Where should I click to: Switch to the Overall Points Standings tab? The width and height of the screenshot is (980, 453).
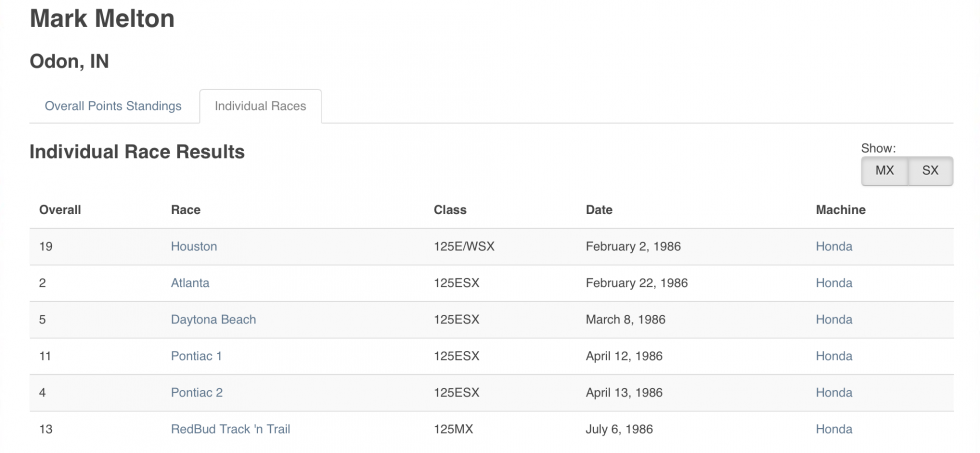pyautogui.click(x=113, y=106)
